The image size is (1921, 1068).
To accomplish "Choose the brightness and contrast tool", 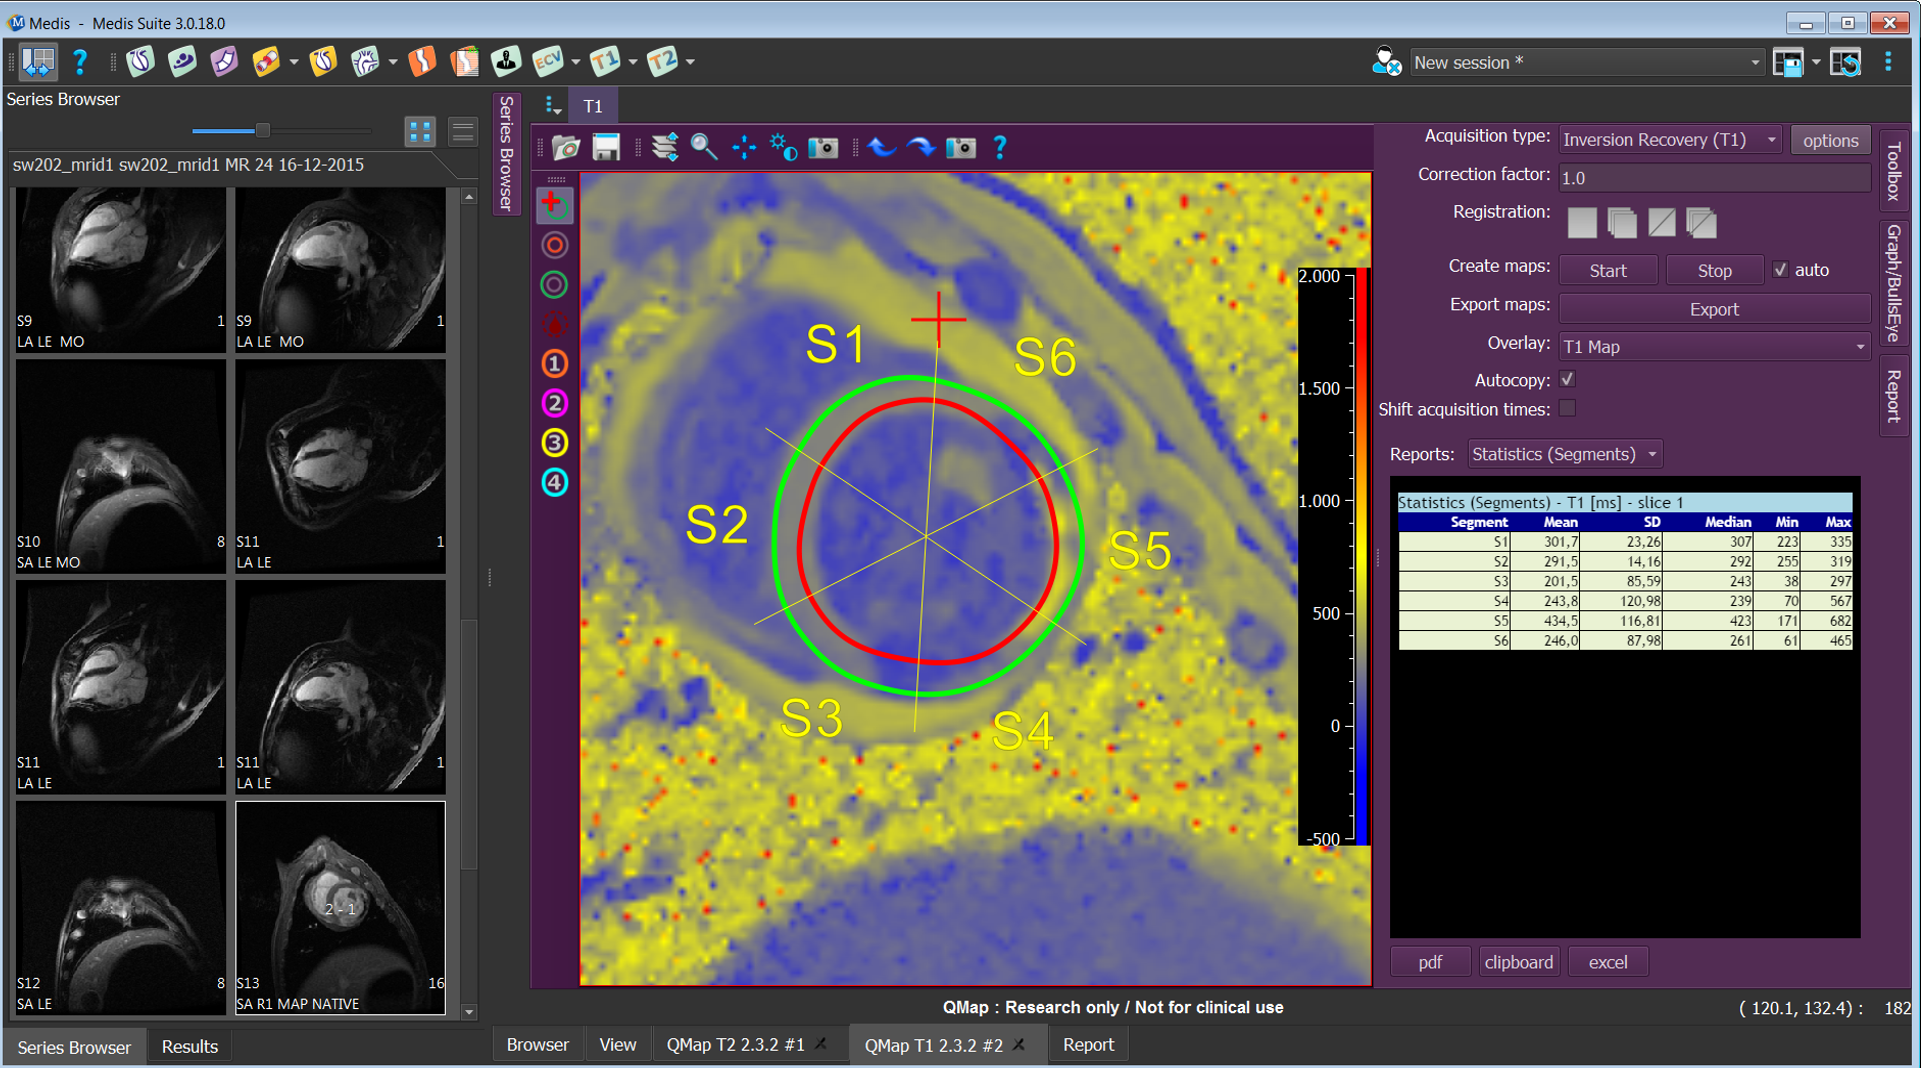I will coord(783,148).
